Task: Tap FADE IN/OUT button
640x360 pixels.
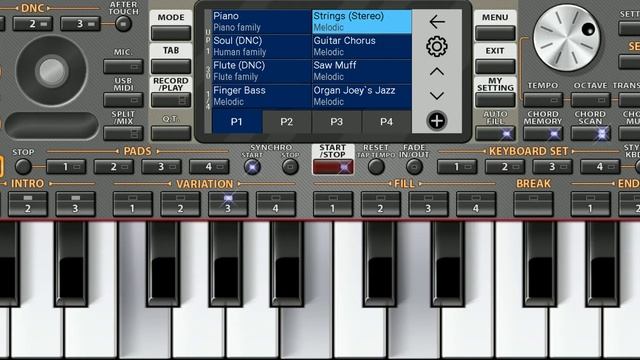Action: point(414,167)
